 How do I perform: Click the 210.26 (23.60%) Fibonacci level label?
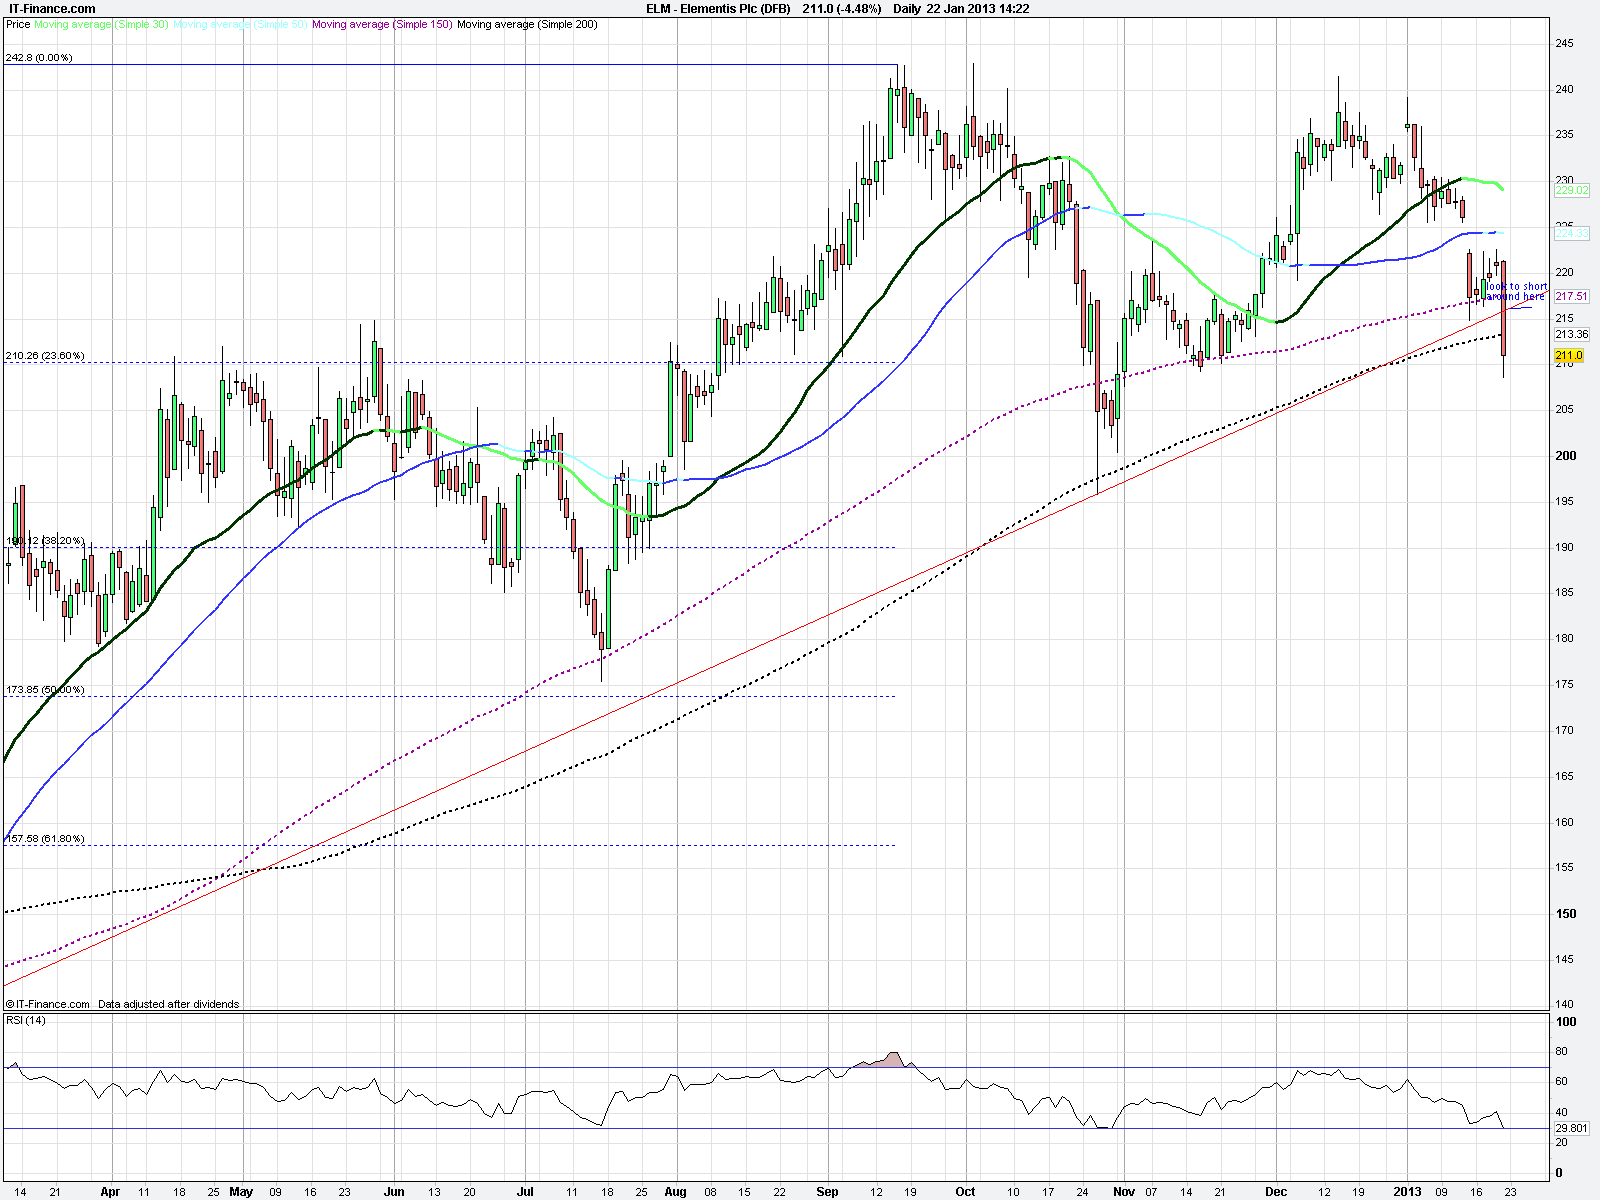pos(45,355)
